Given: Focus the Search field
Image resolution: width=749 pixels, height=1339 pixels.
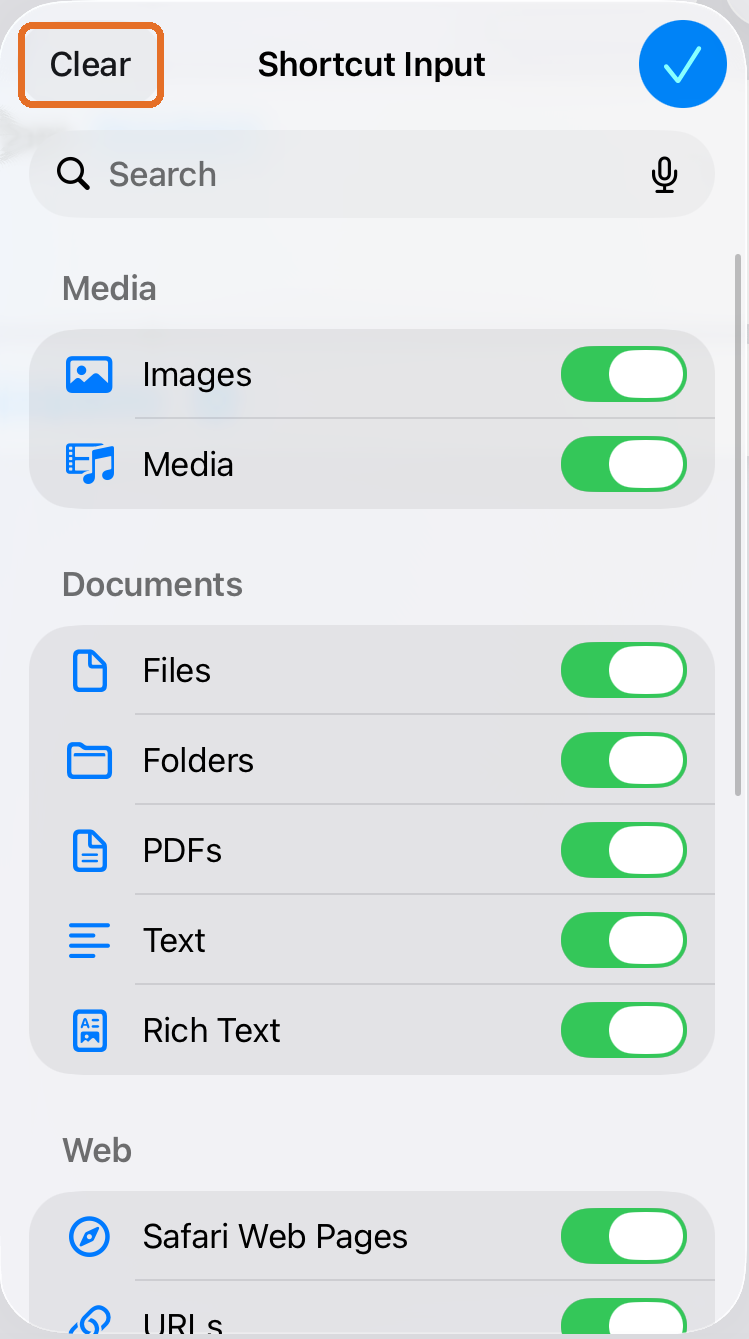Looking at the screenshot, I should (372, 174).
